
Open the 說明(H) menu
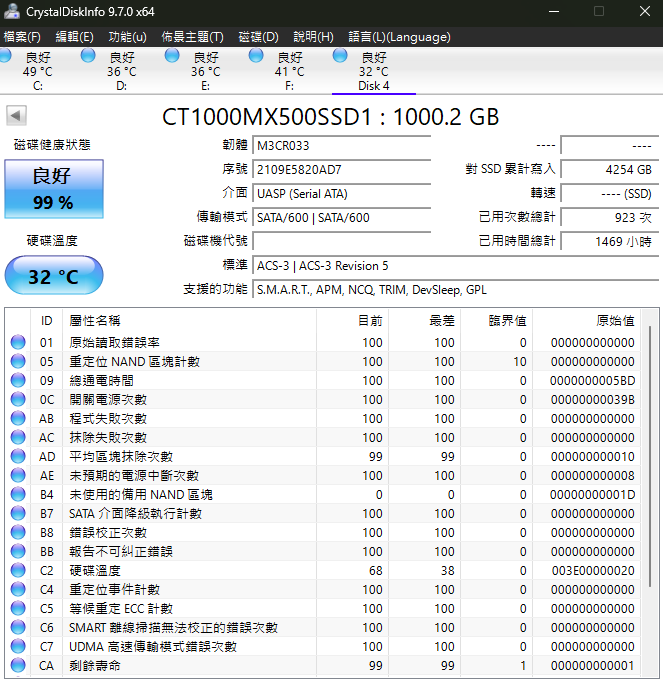(x=313, y=37)
